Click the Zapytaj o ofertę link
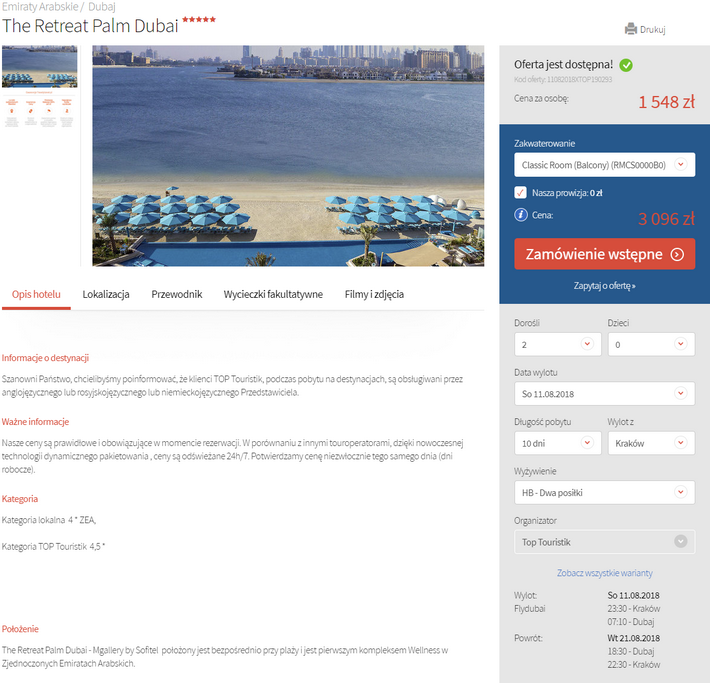Image resolution: width=710 pixels, height=683 pixels. pyautogui.click(x=604, y=286)
